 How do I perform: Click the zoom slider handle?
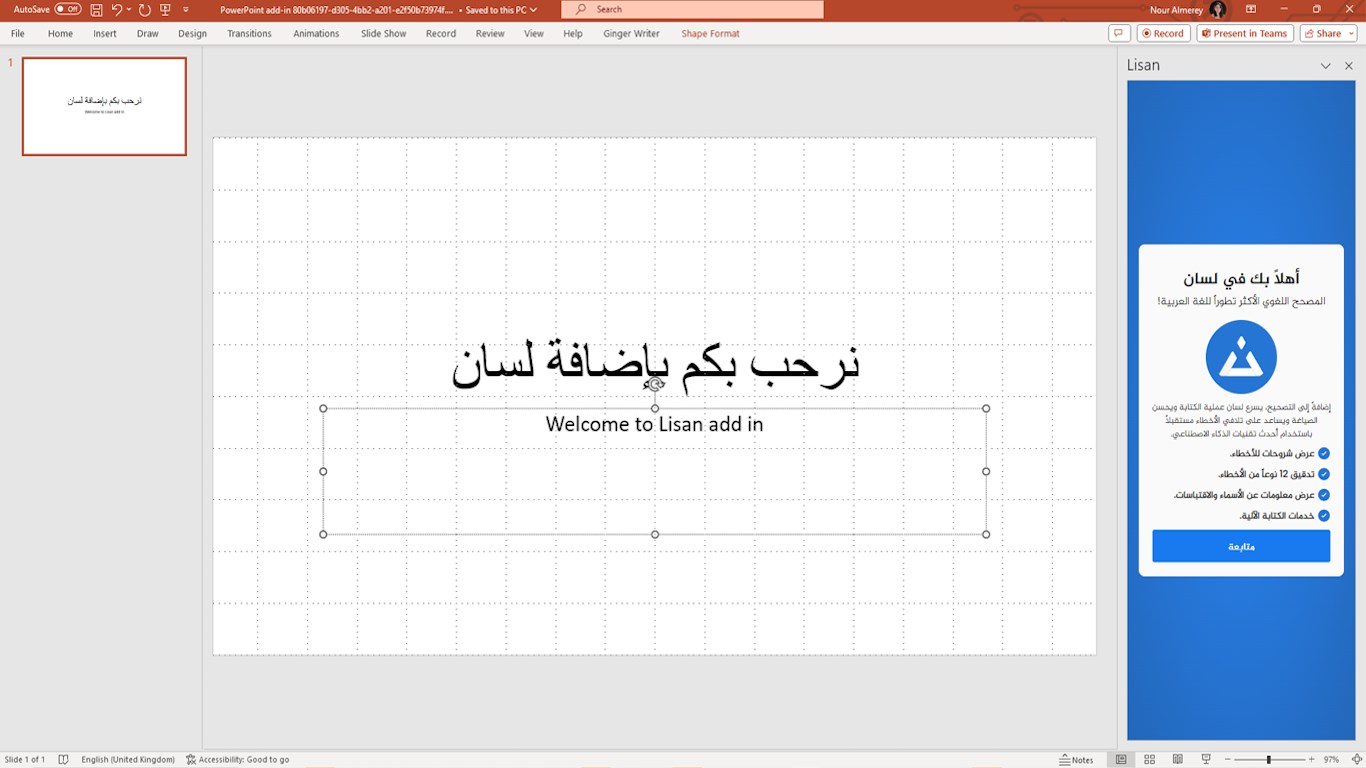pyautogui.click(x=1268, y=760)
